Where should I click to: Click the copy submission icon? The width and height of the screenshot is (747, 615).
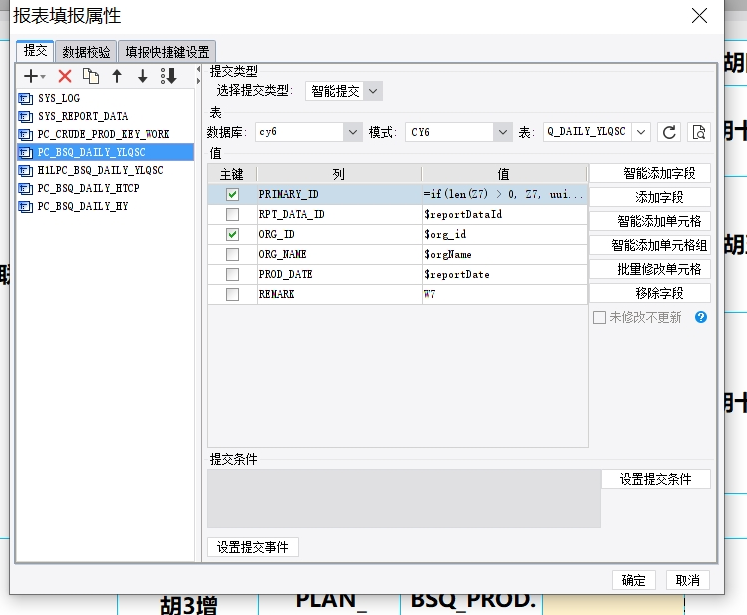tap(91, 76)
